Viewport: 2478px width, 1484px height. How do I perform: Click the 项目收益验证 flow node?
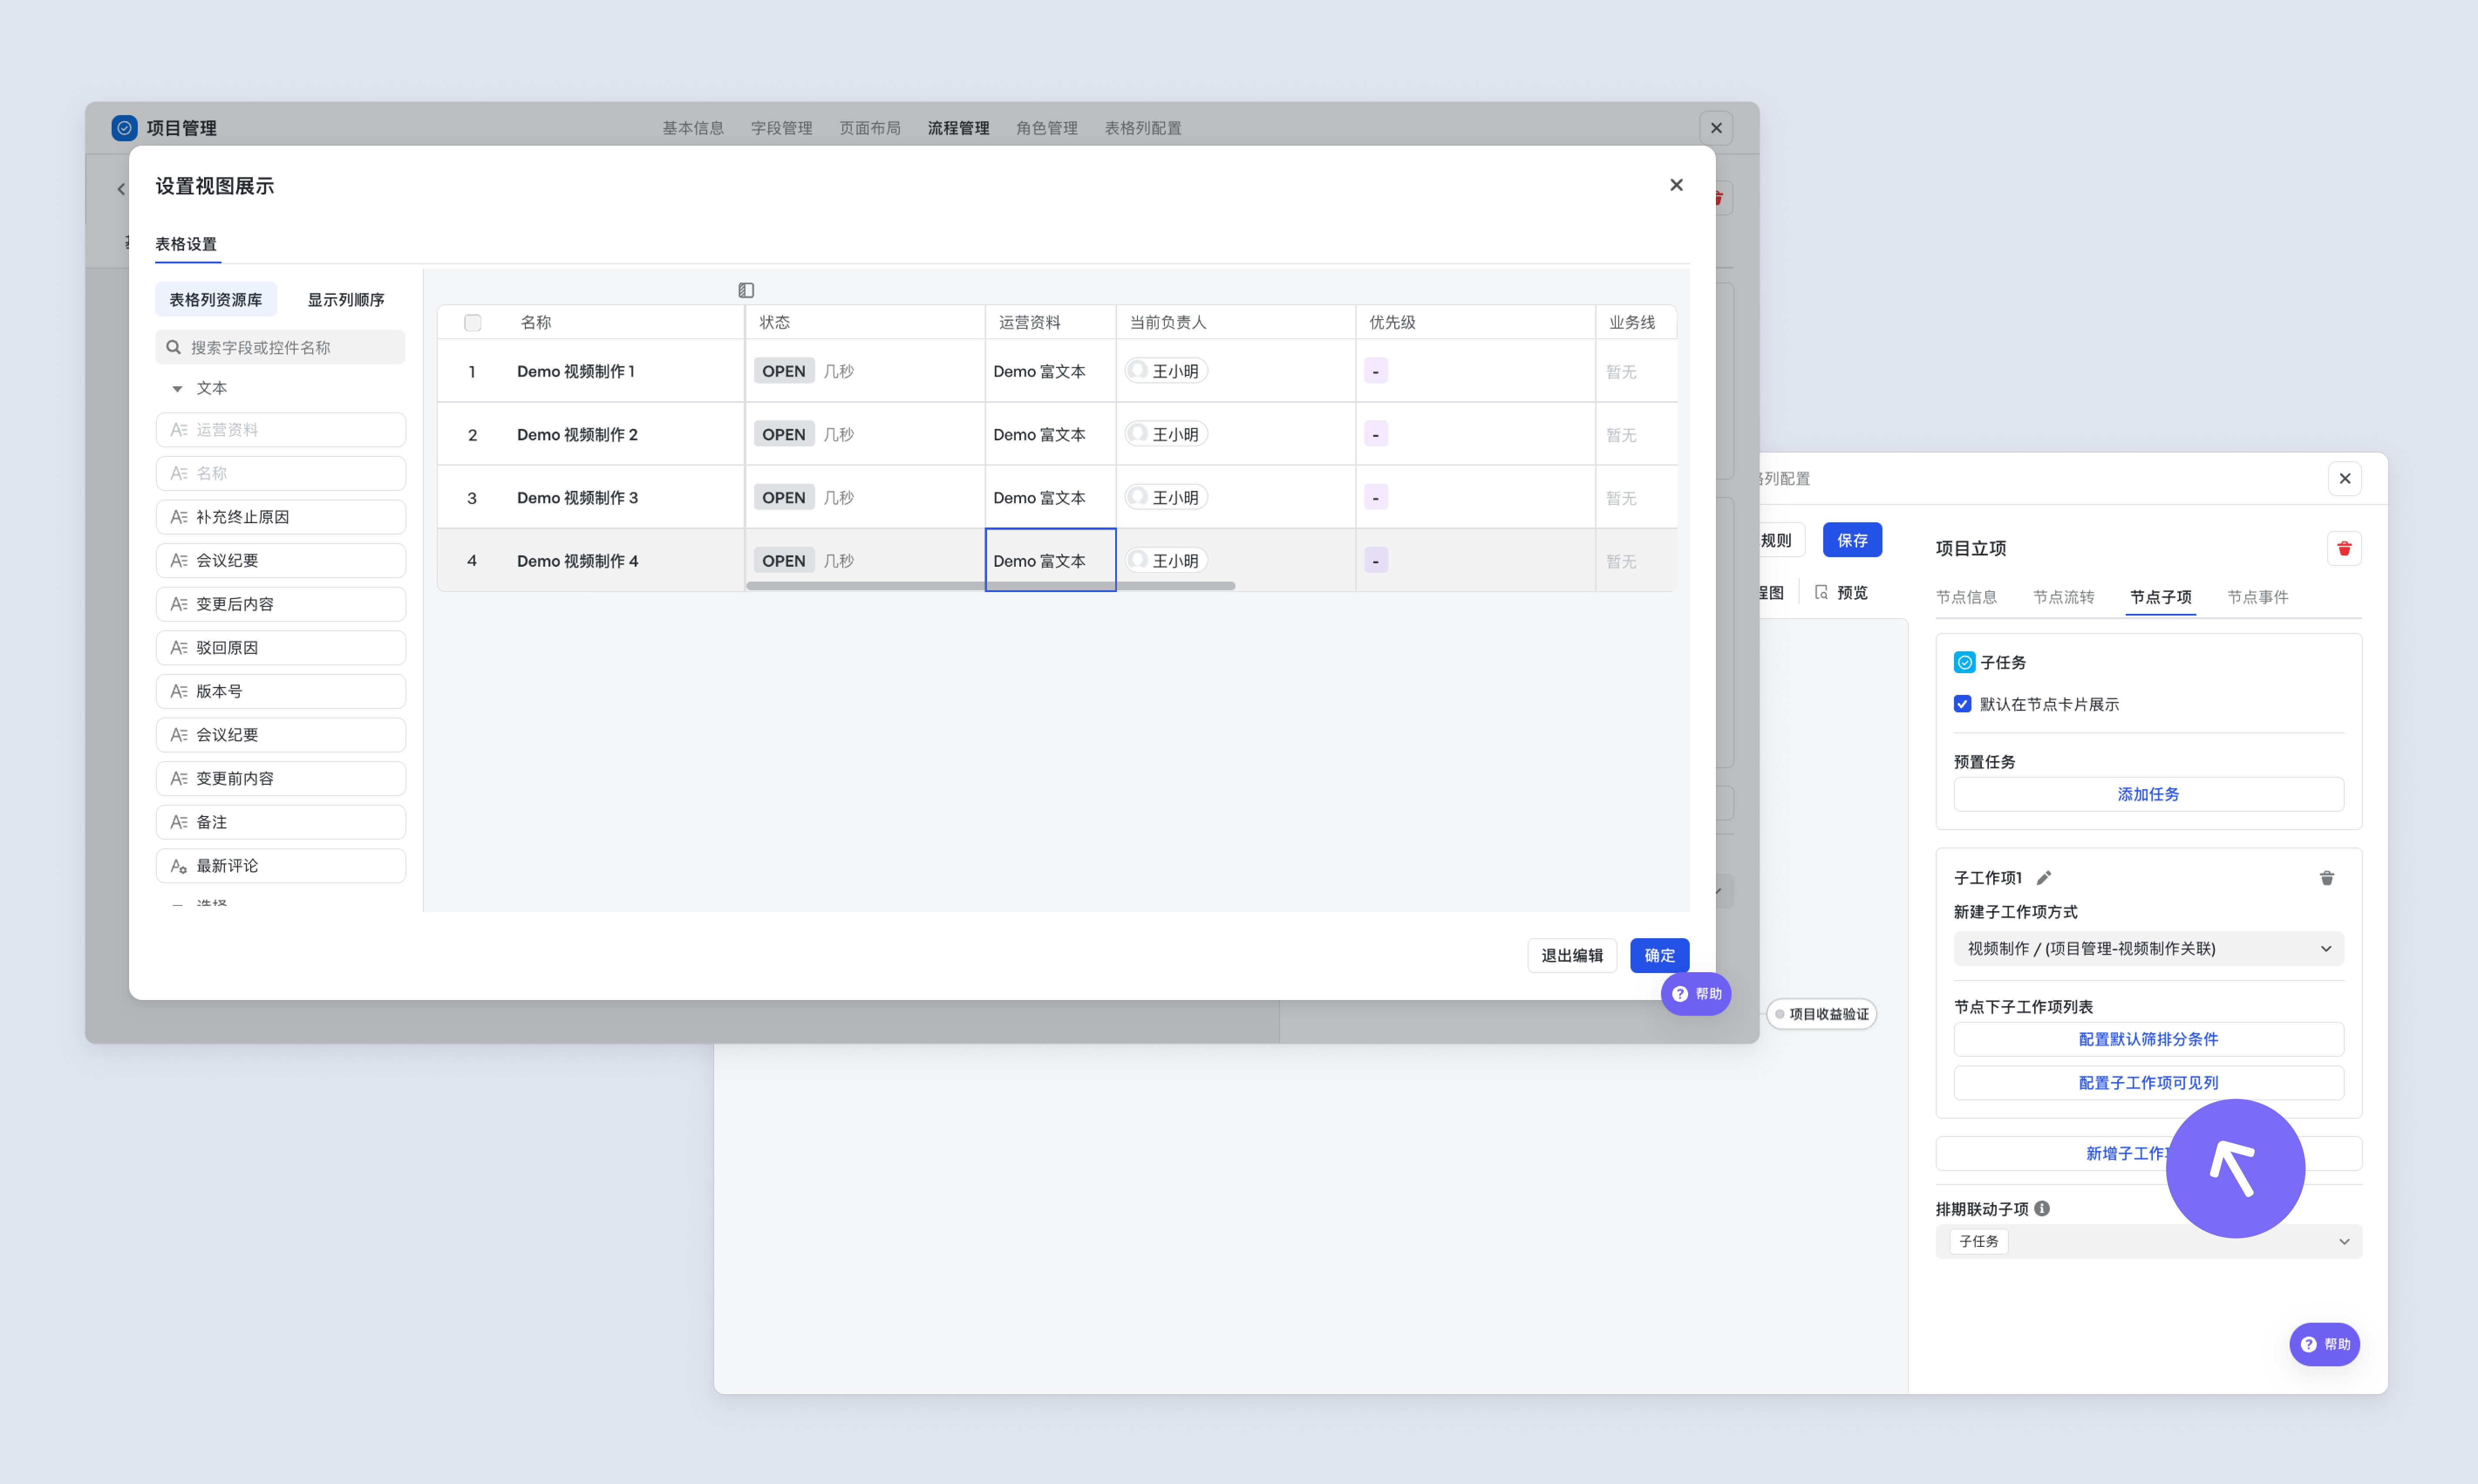(1822, 1014)
